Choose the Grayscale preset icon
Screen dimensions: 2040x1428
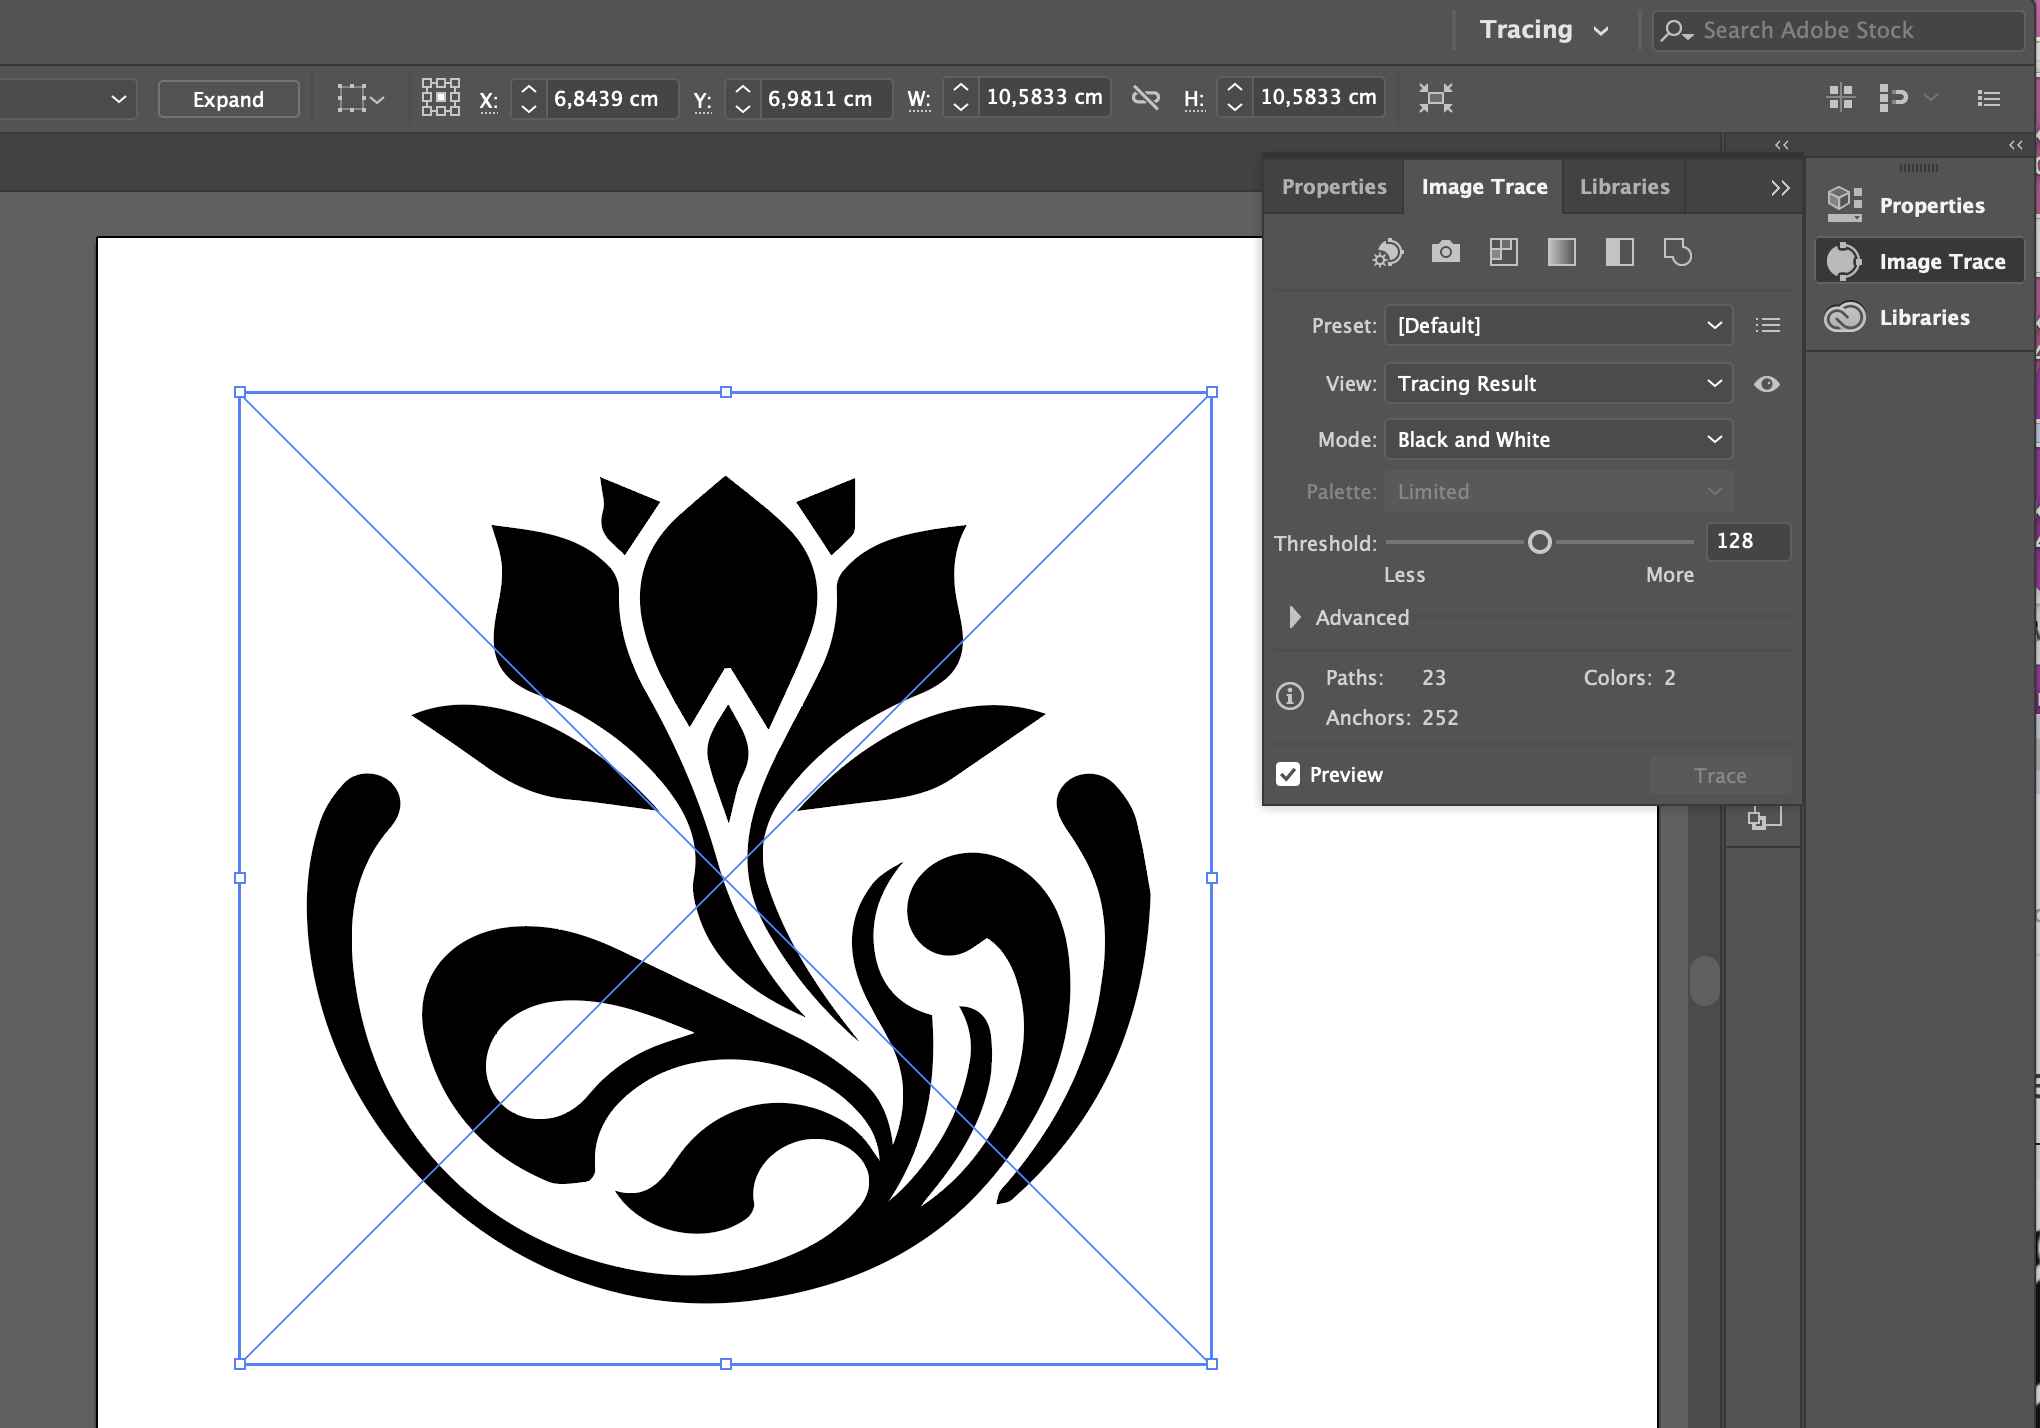pos(1561,252)
